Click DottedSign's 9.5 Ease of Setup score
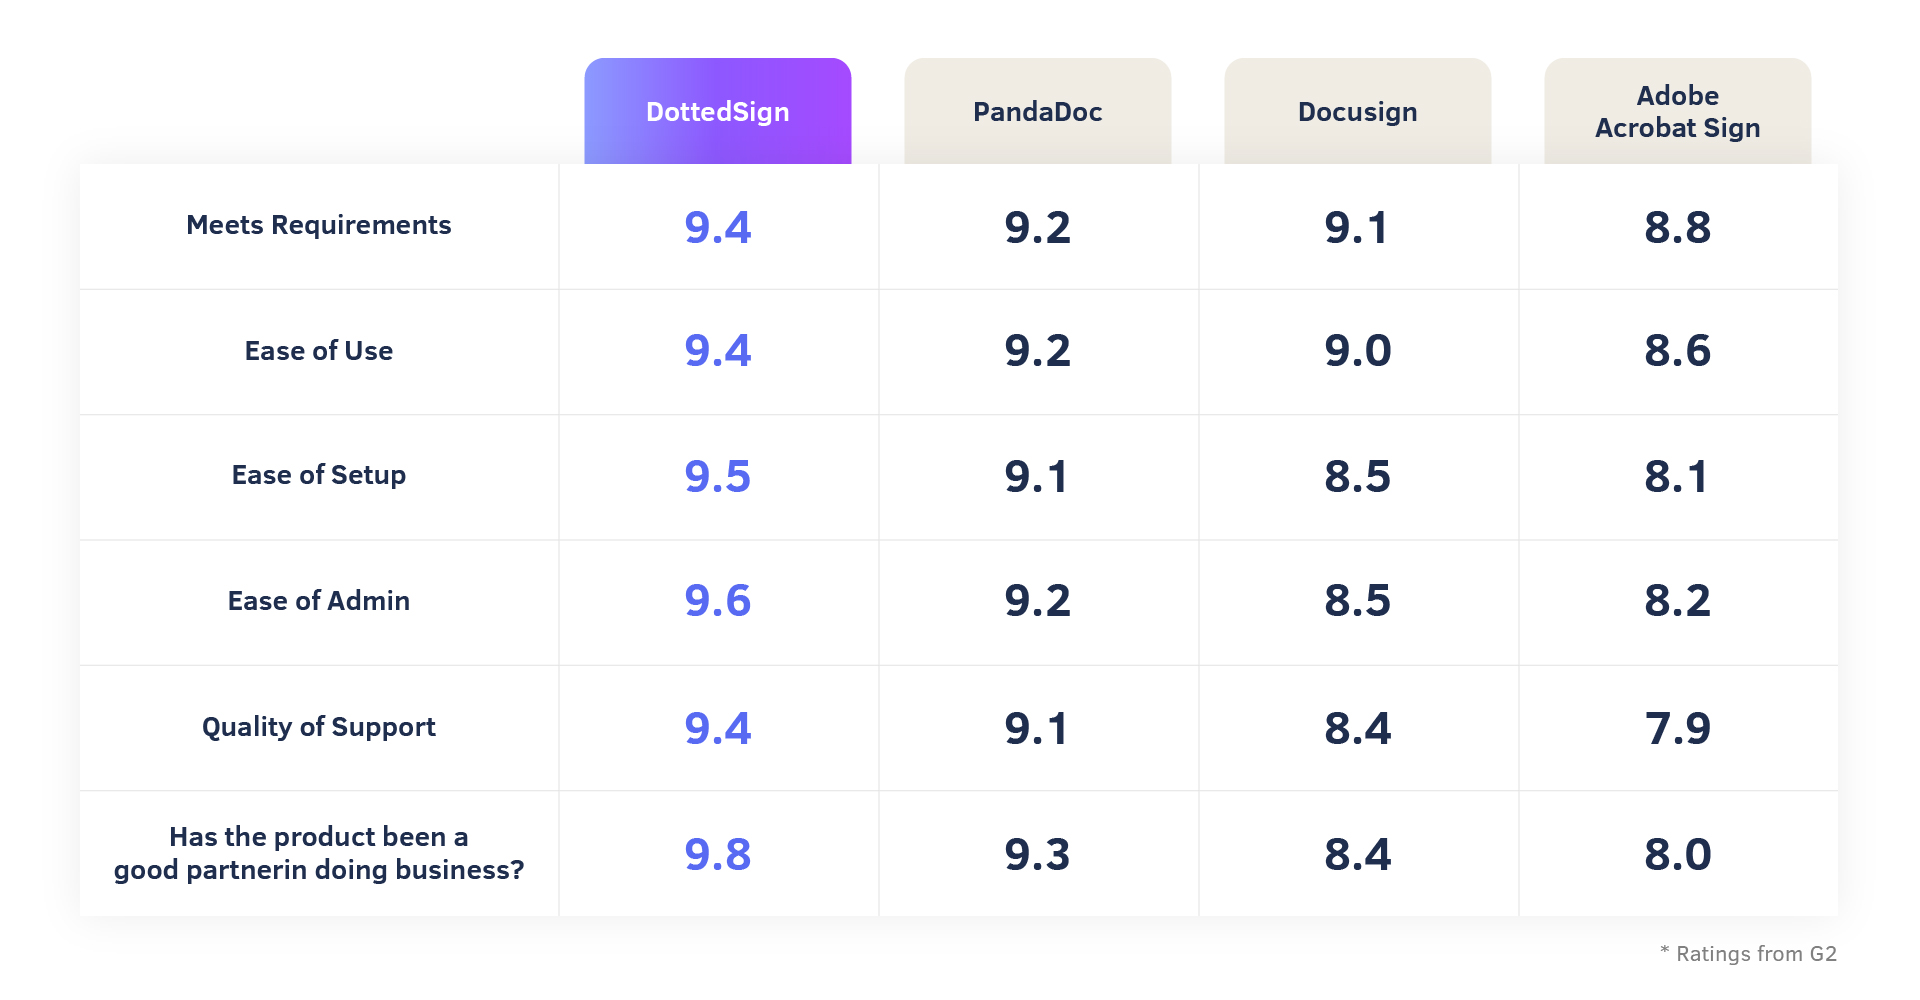1920x1000 pixels. click(718, 476)
